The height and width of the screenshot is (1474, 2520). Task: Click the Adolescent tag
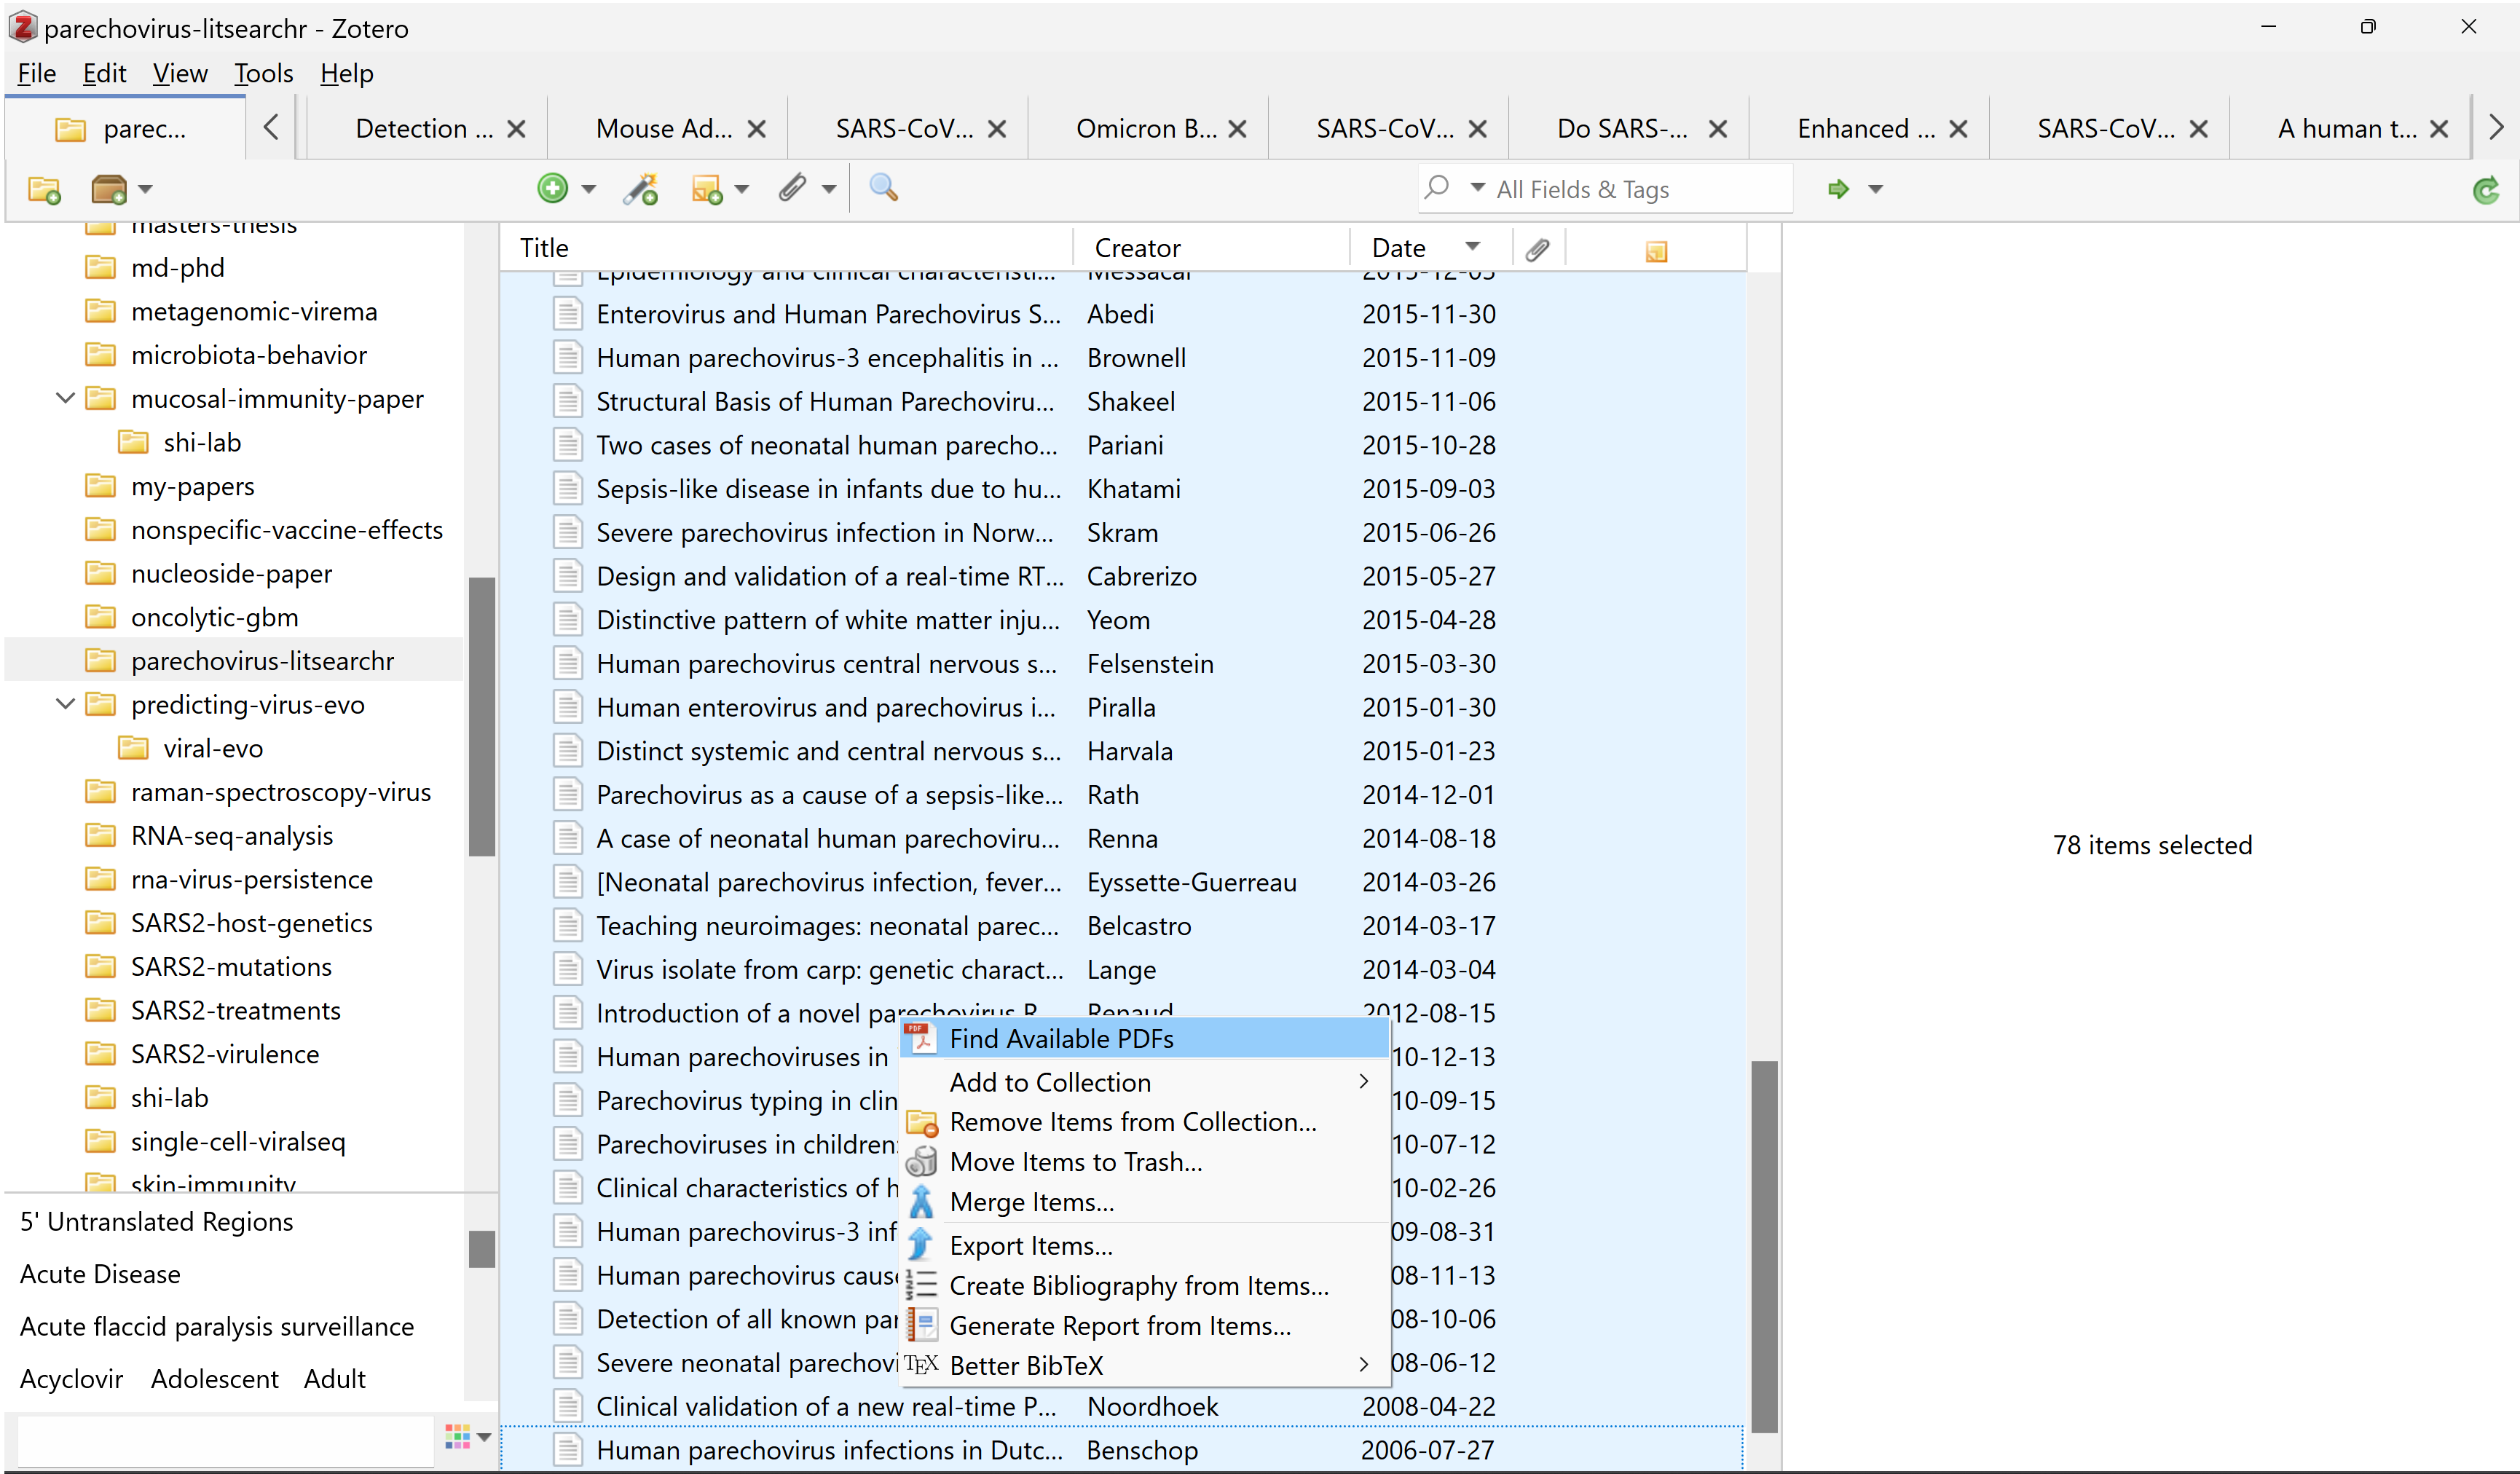pyautogui.click(x=214, y=1379)
